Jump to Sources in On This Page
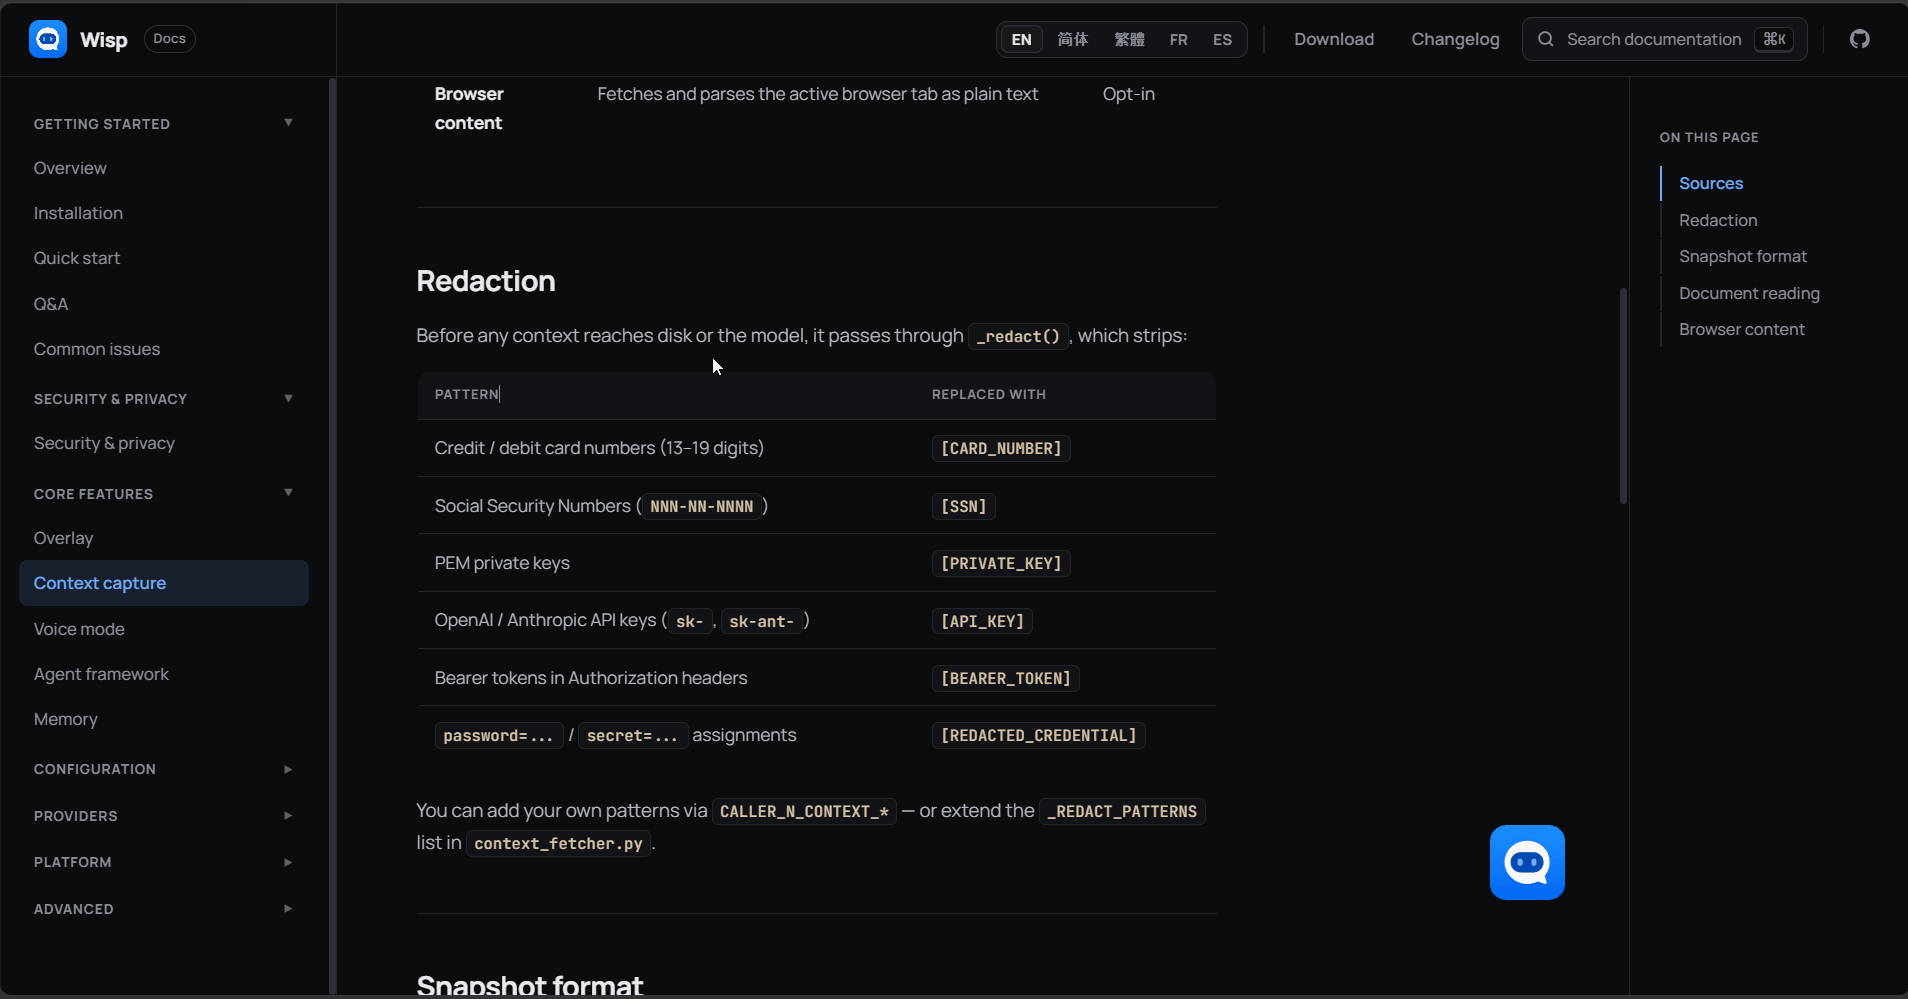The image size is (1908, 999). coord(1711,183)
